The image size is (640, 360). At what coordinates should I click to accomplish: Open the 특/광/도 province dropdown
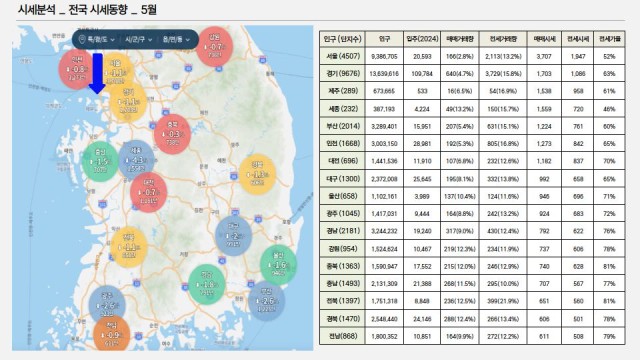tap(101, 40)
